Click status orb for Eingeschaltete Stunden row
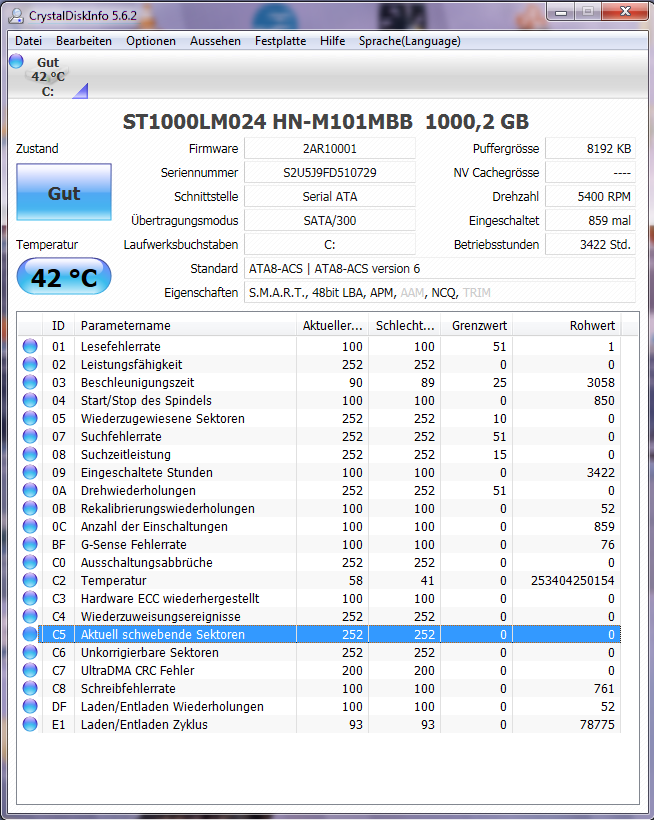 click(30, 472)
